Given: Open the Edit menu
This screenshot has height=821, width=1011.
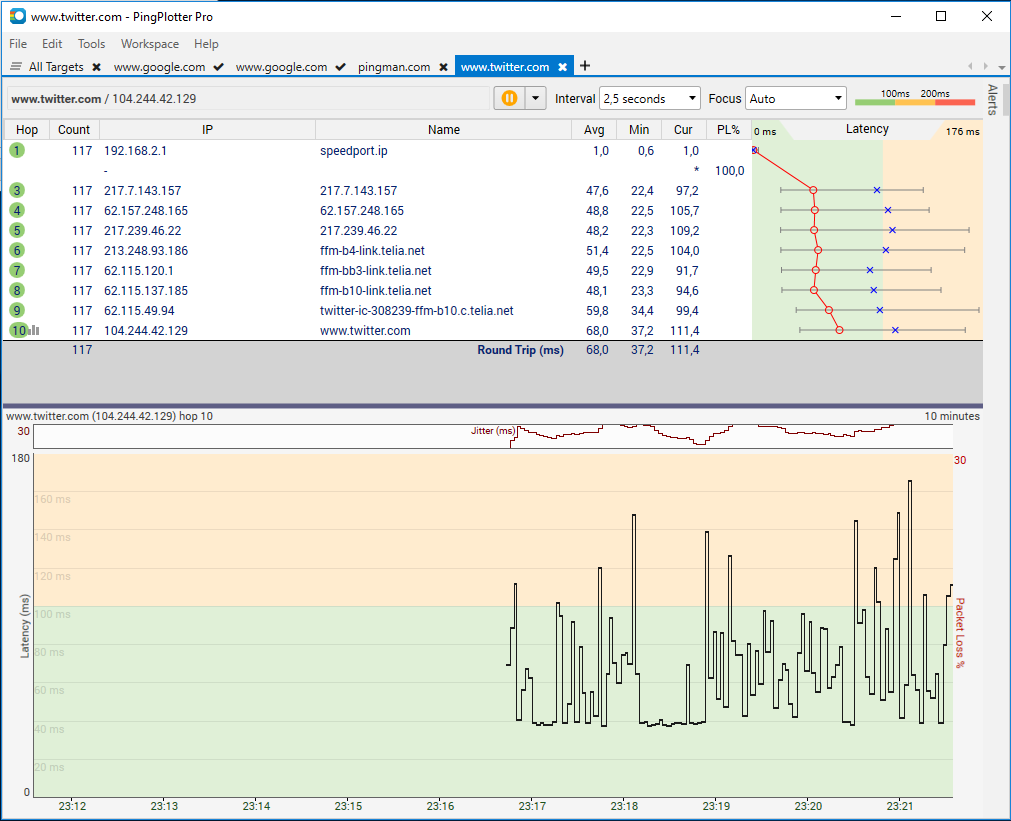Looking at the screenshot, I should (52, 44).
